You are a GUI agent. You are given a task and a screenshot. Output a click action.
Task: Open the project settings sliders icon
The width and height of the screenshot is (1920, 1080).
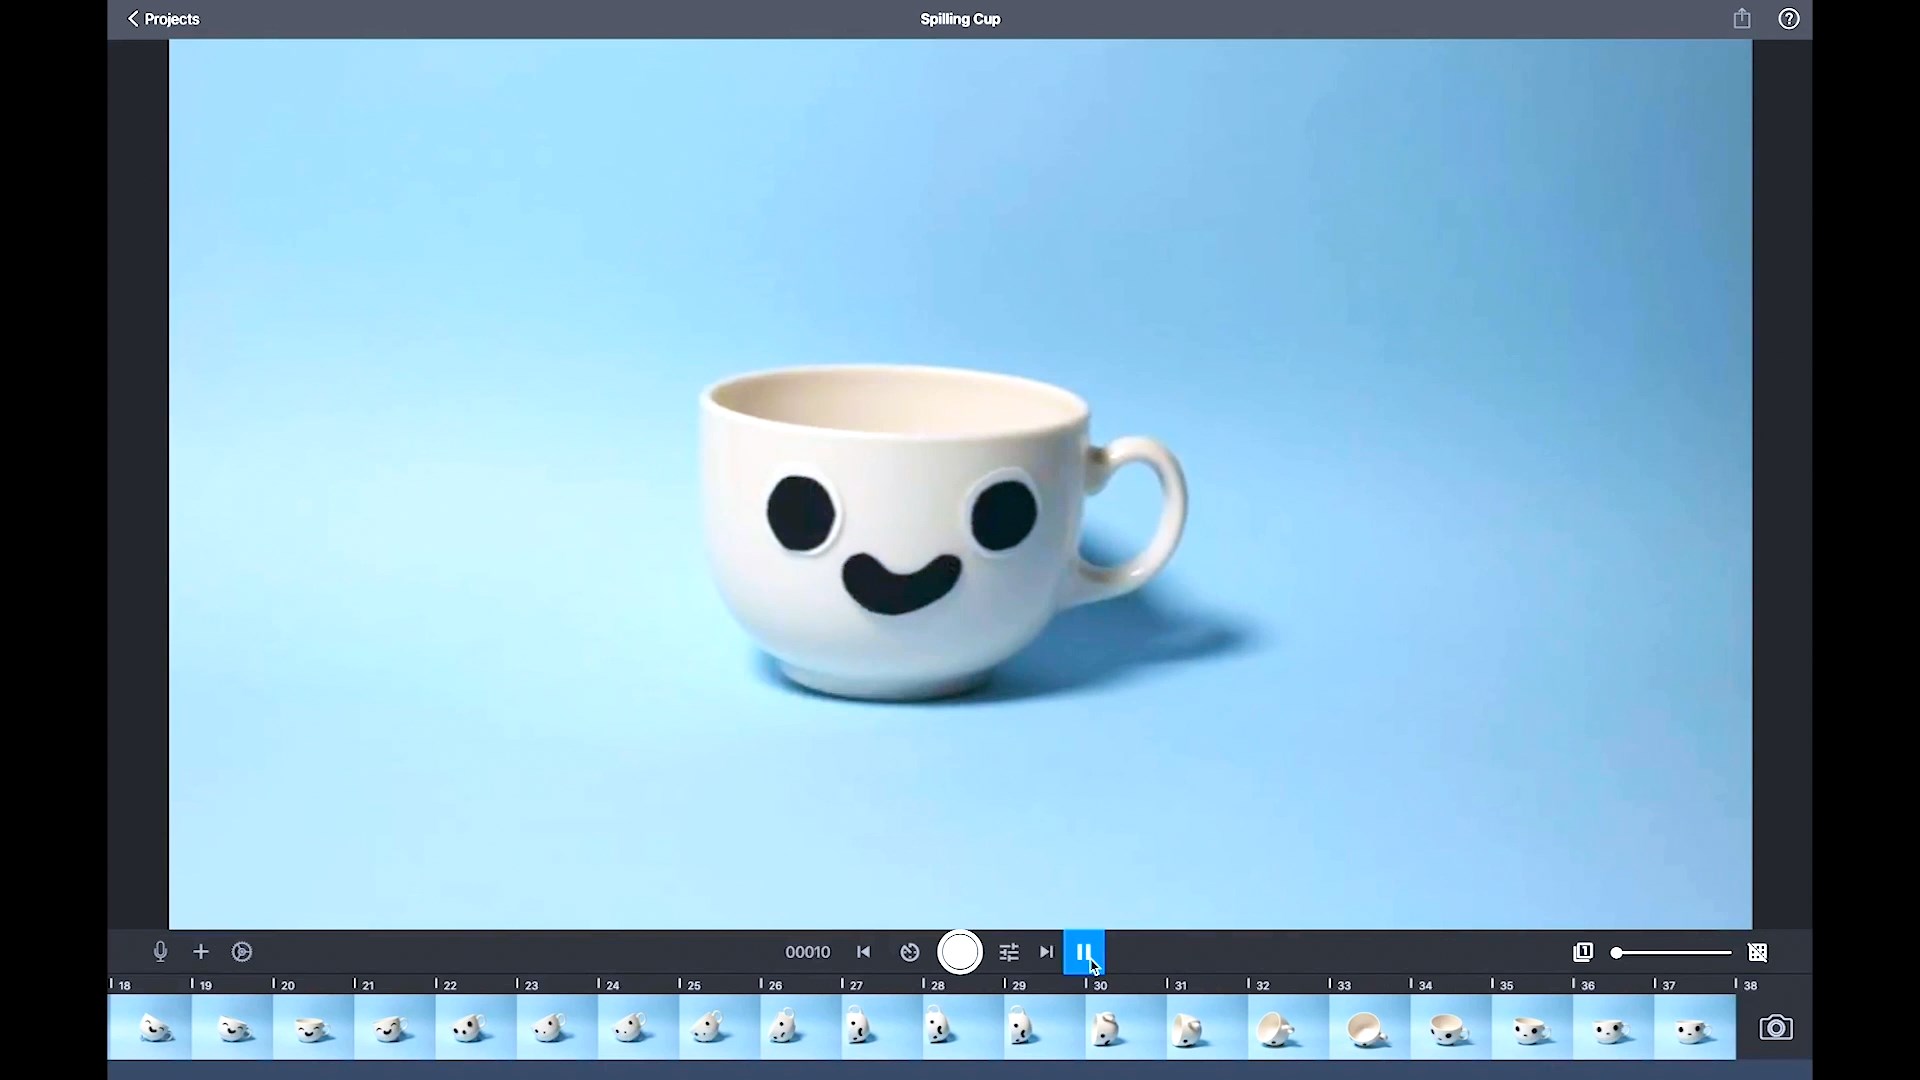(1009, 952)
